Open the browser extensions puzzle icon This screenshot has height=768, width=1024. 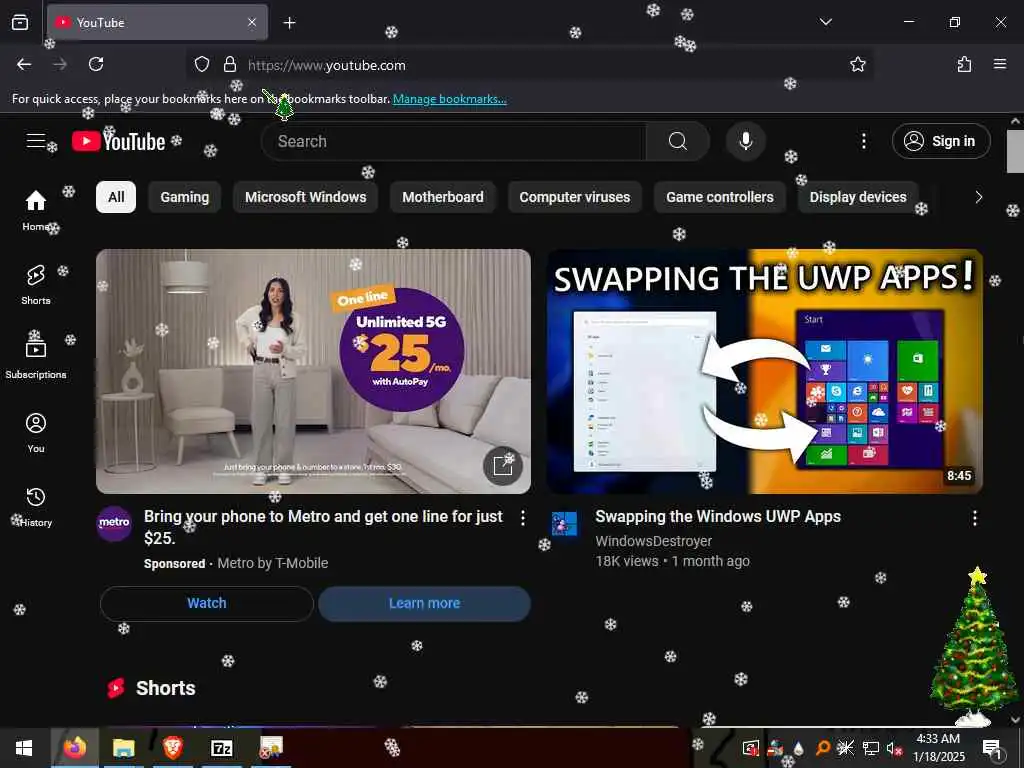point(964,64)
